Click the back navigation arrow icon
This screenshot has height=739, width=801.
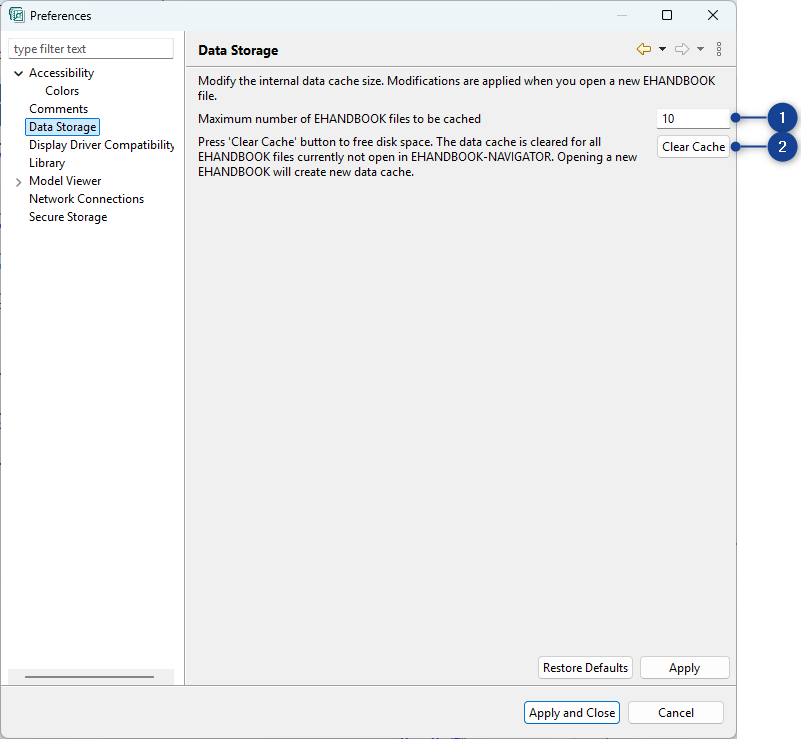click(644, 49)
